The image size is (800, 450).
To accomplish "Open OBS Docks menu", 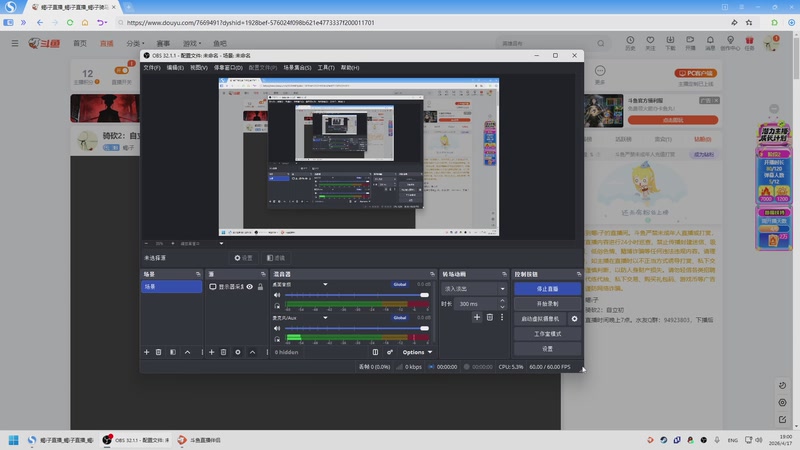I will 228,67.
